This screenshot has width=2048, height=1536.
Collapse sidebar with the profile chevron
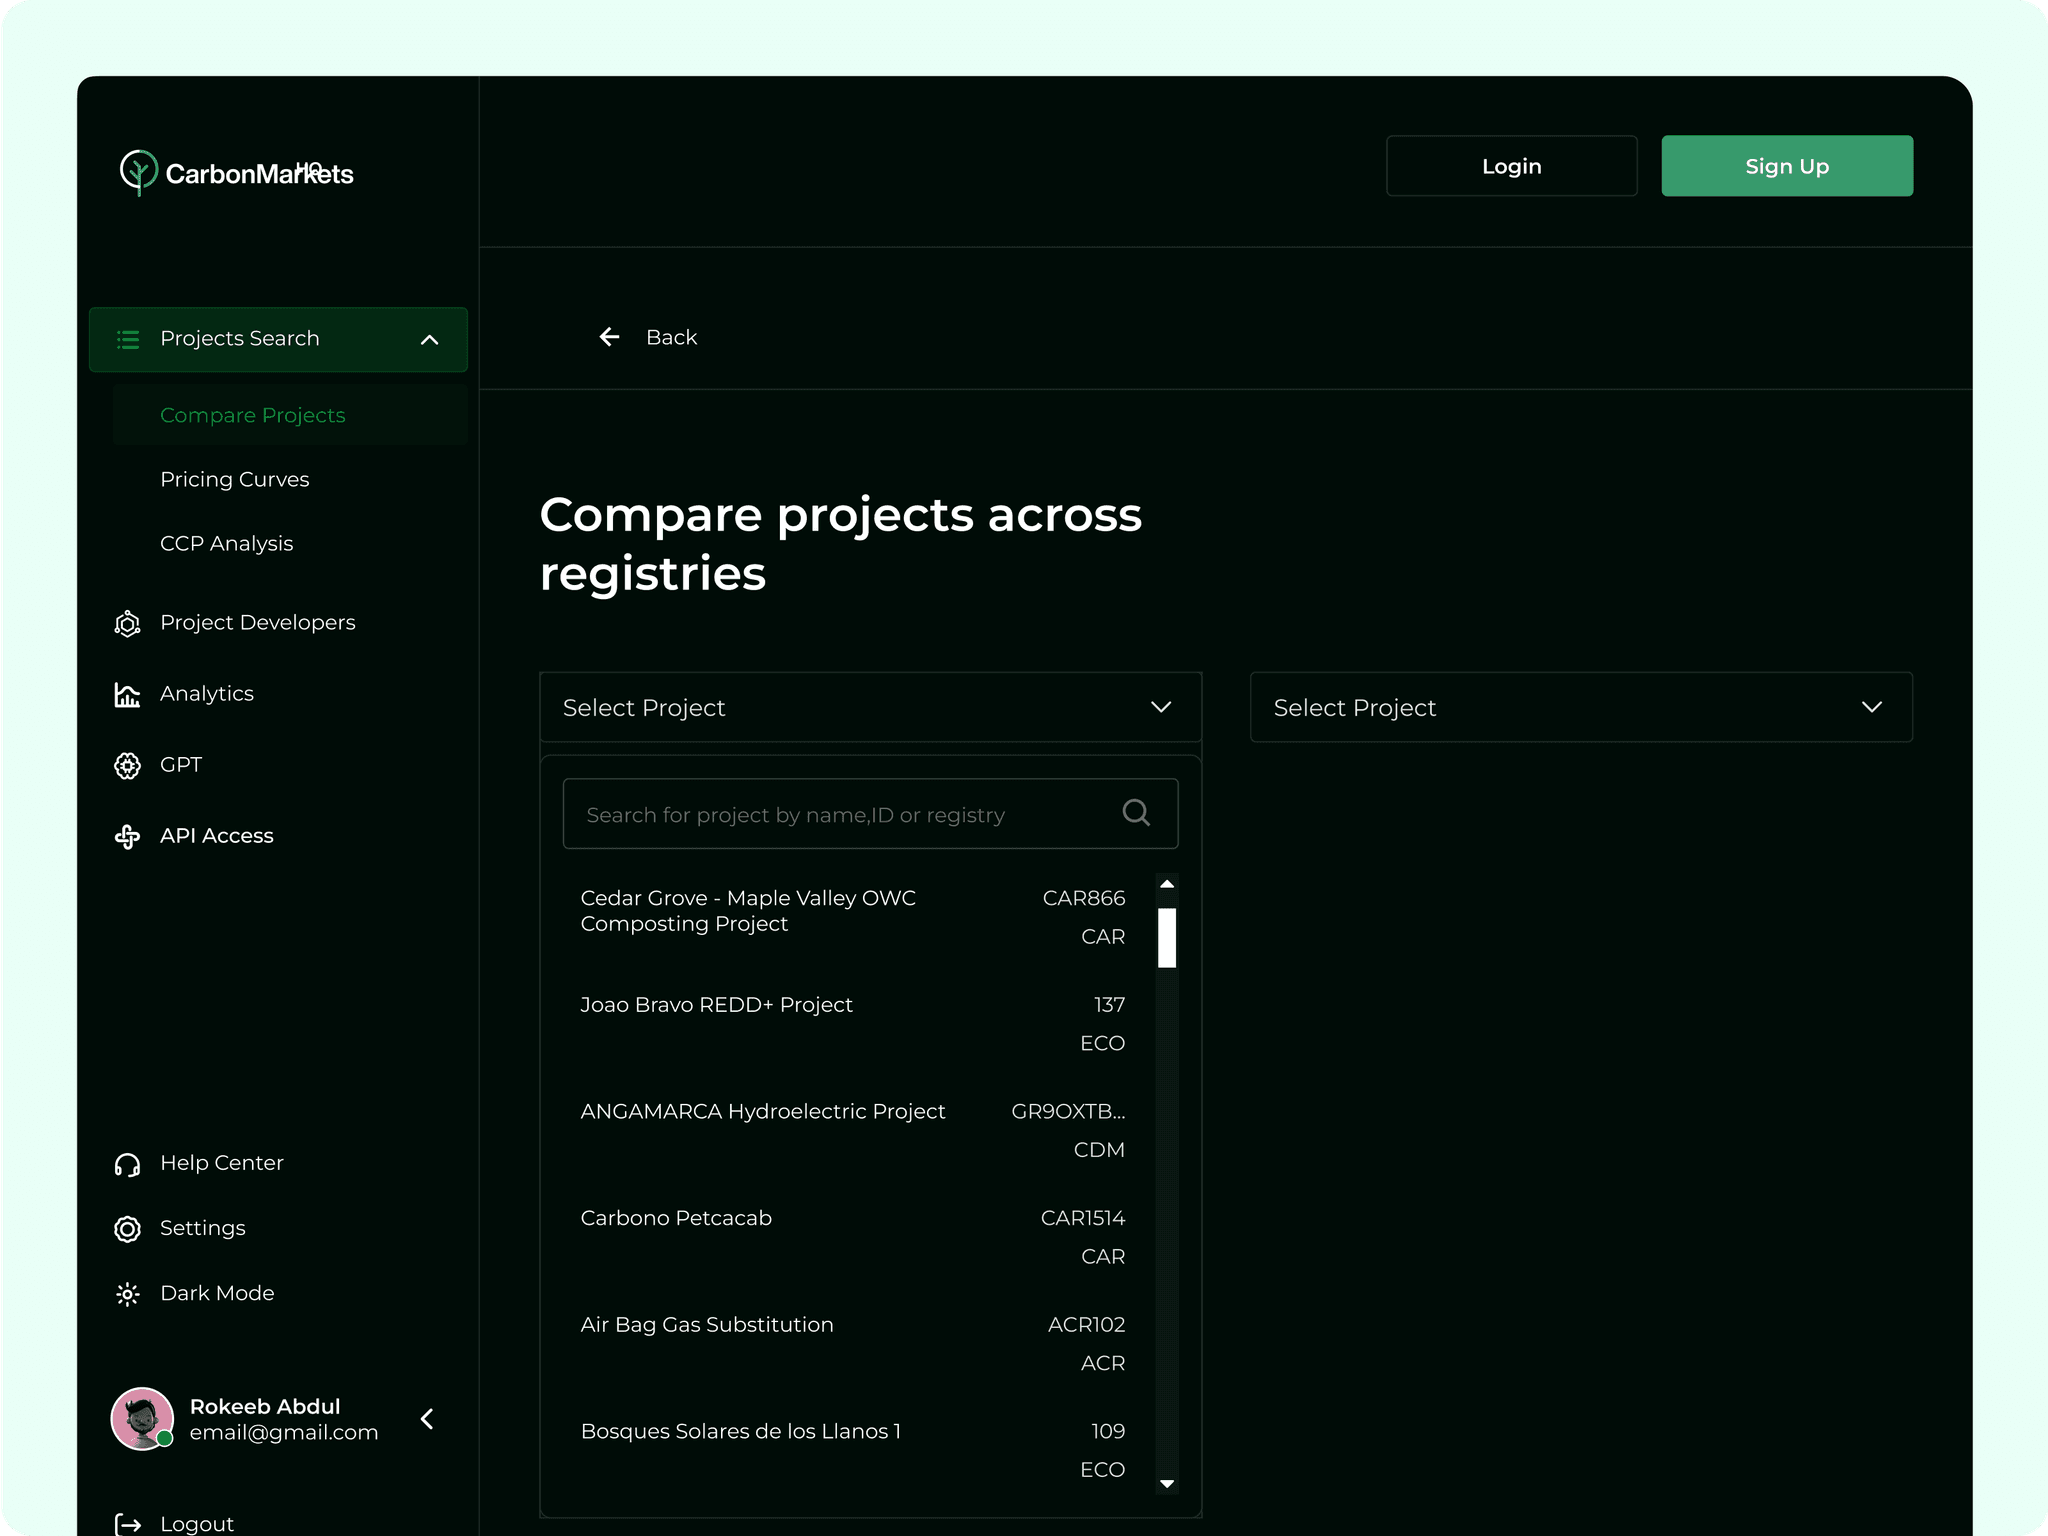427,1419
